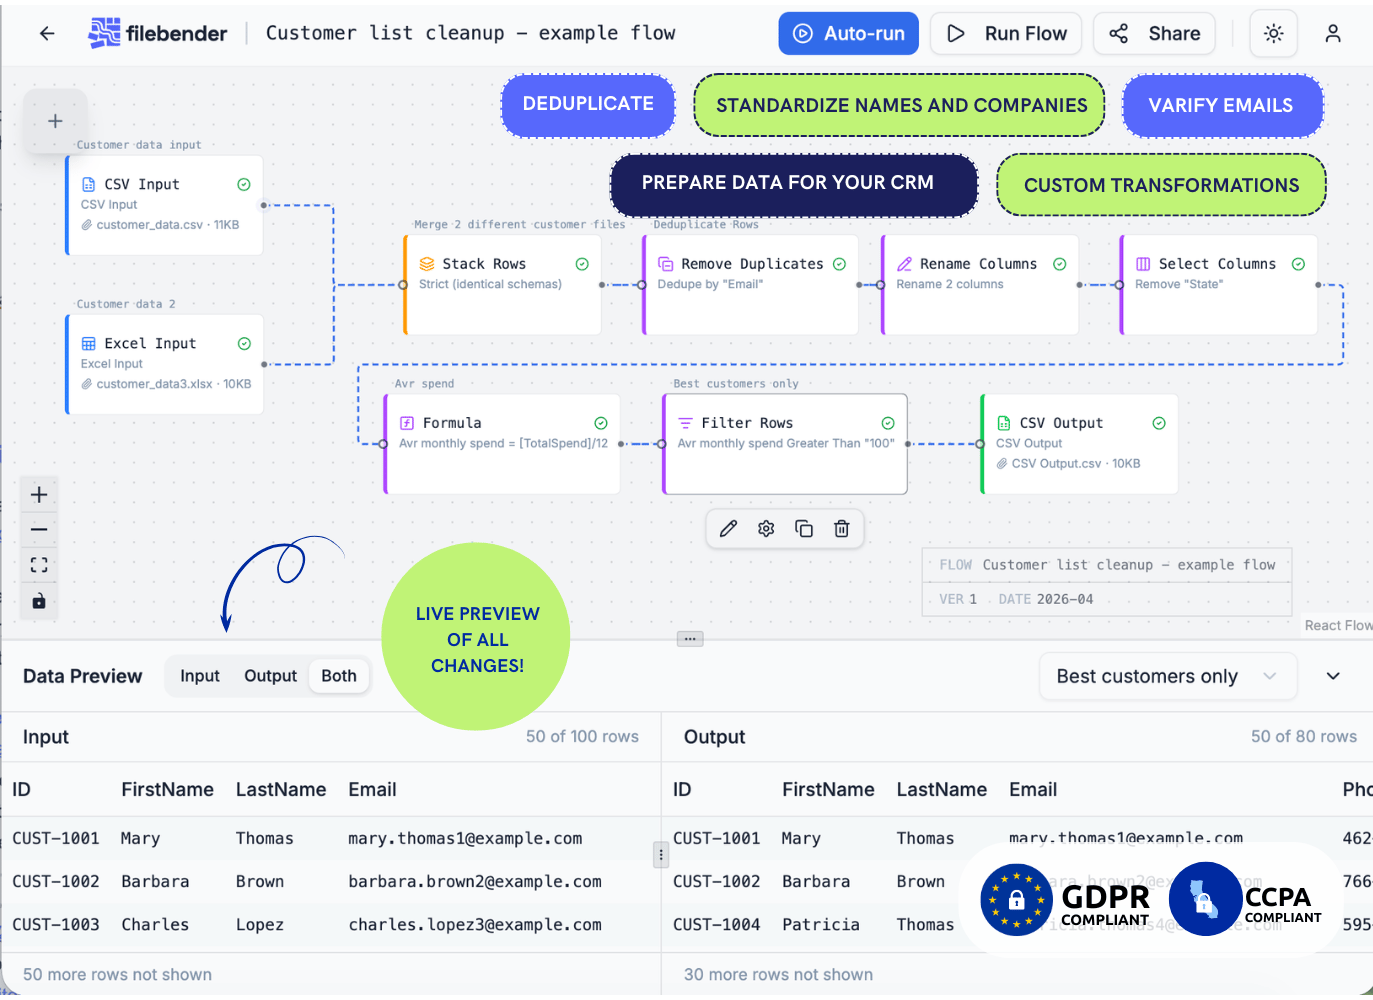
Task: Open node settings gear icon
Action: click(766, 529)
